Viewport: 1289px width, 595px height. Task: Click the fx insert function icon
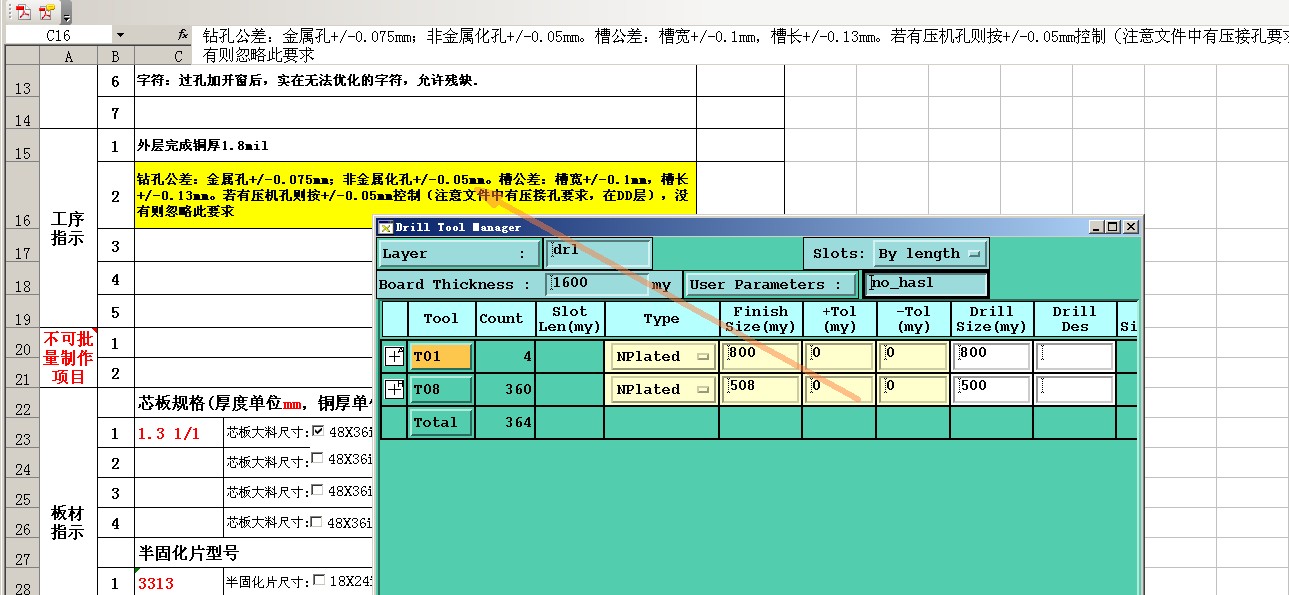coord(182,35)
